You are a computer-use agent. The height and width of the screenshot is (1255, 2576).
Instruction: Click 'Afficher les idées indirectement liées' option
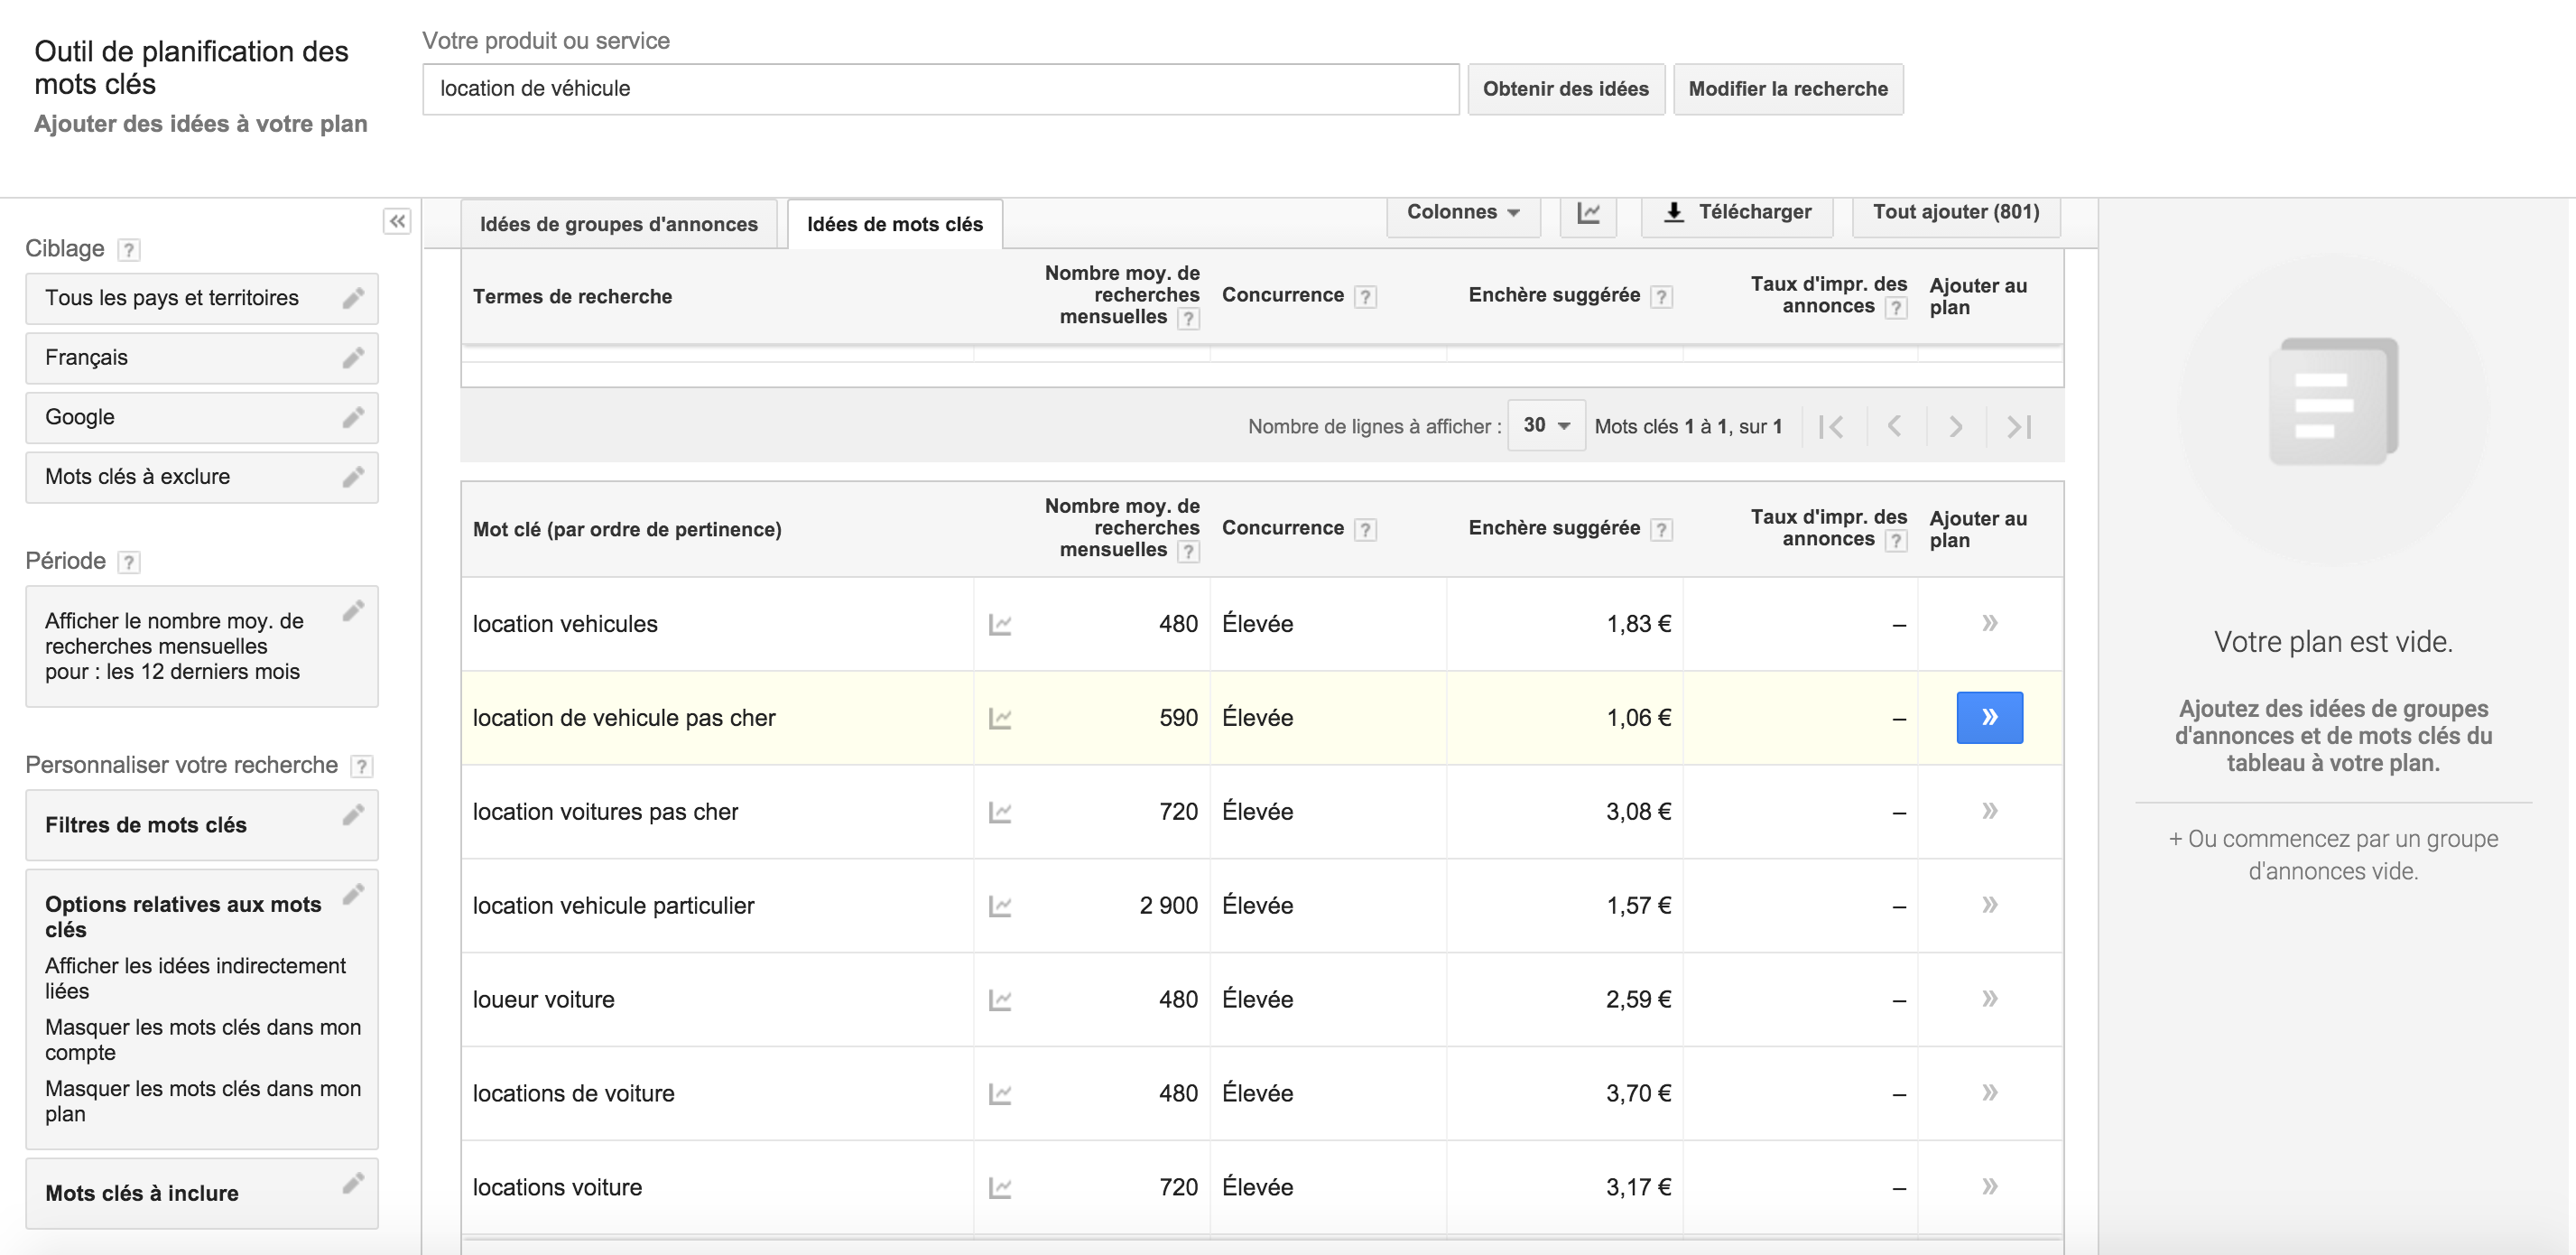coord(195,978)
